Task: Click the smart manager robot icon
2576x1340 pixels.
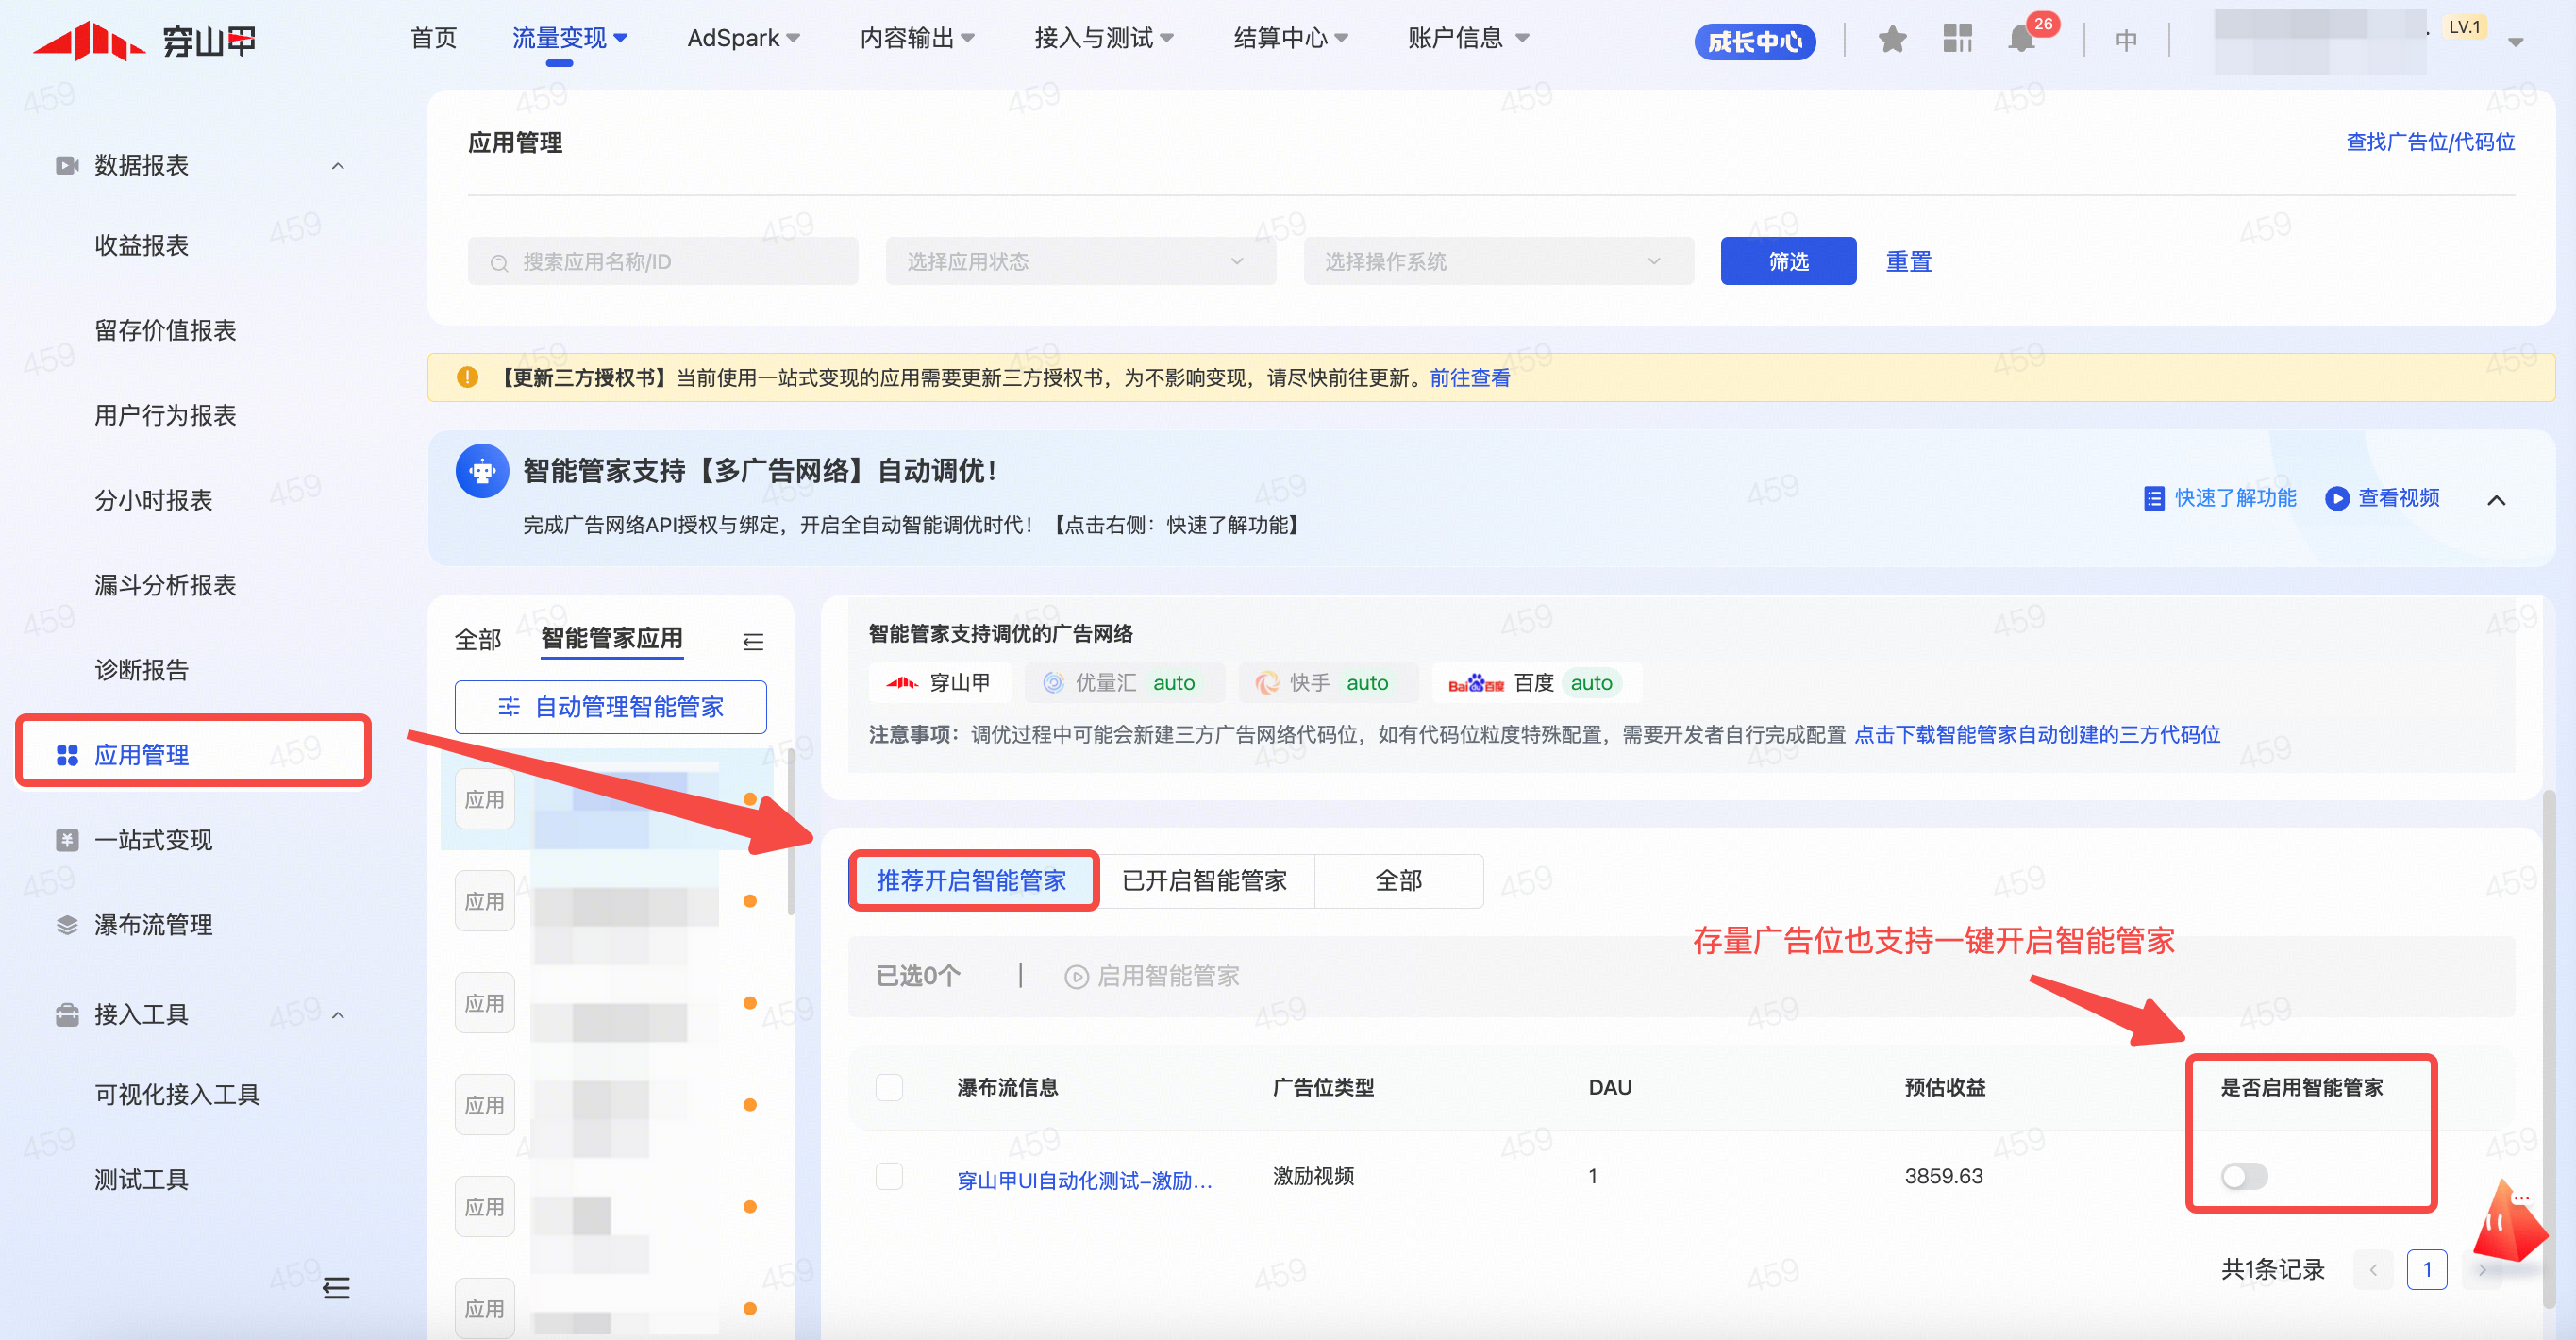Action: (x=482, y=471)
